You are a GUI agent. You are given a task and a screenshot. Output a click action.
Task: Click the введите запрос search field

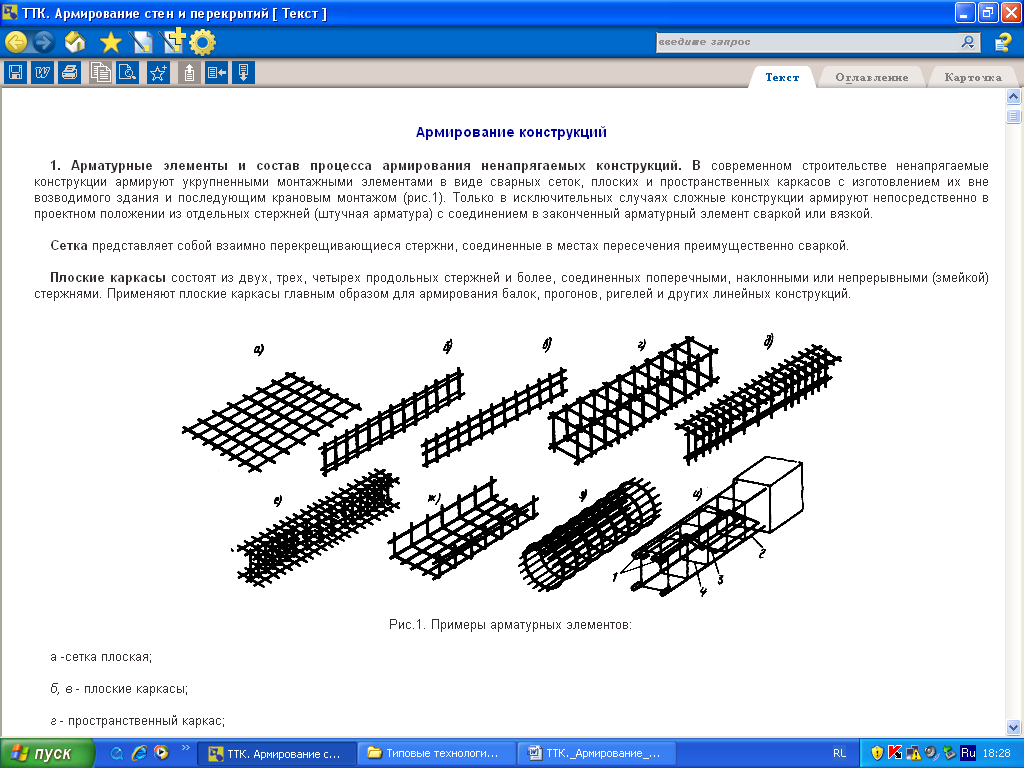(806, 42)
